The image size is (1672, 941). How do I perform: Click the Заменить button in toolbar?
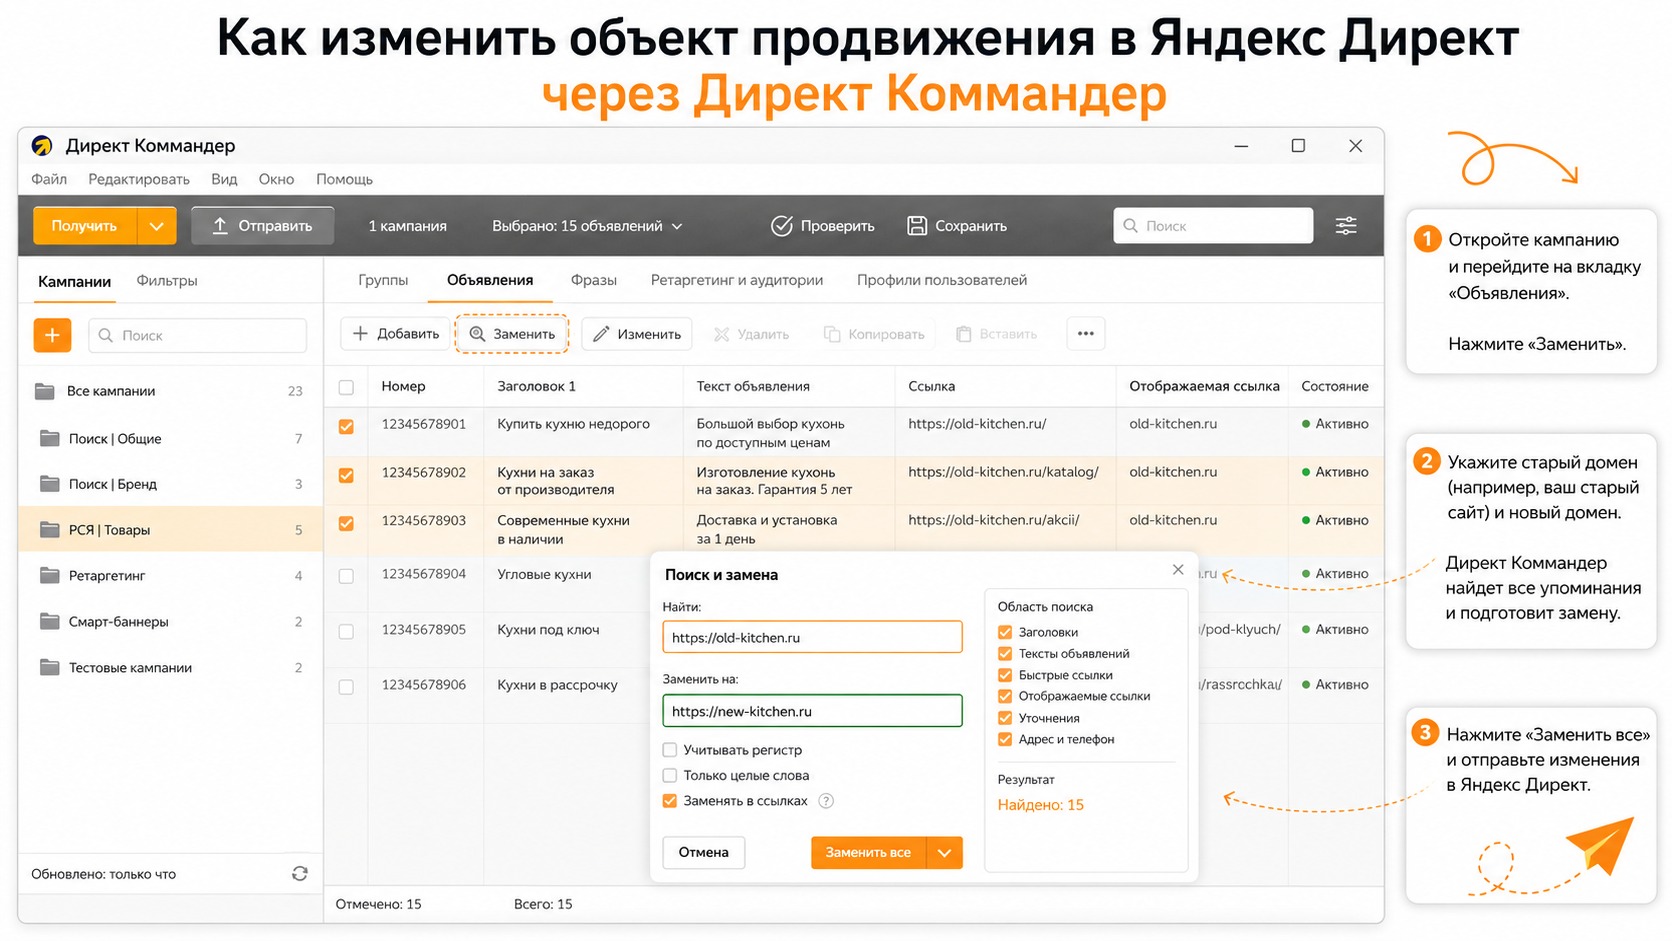[x=512, y=334]
